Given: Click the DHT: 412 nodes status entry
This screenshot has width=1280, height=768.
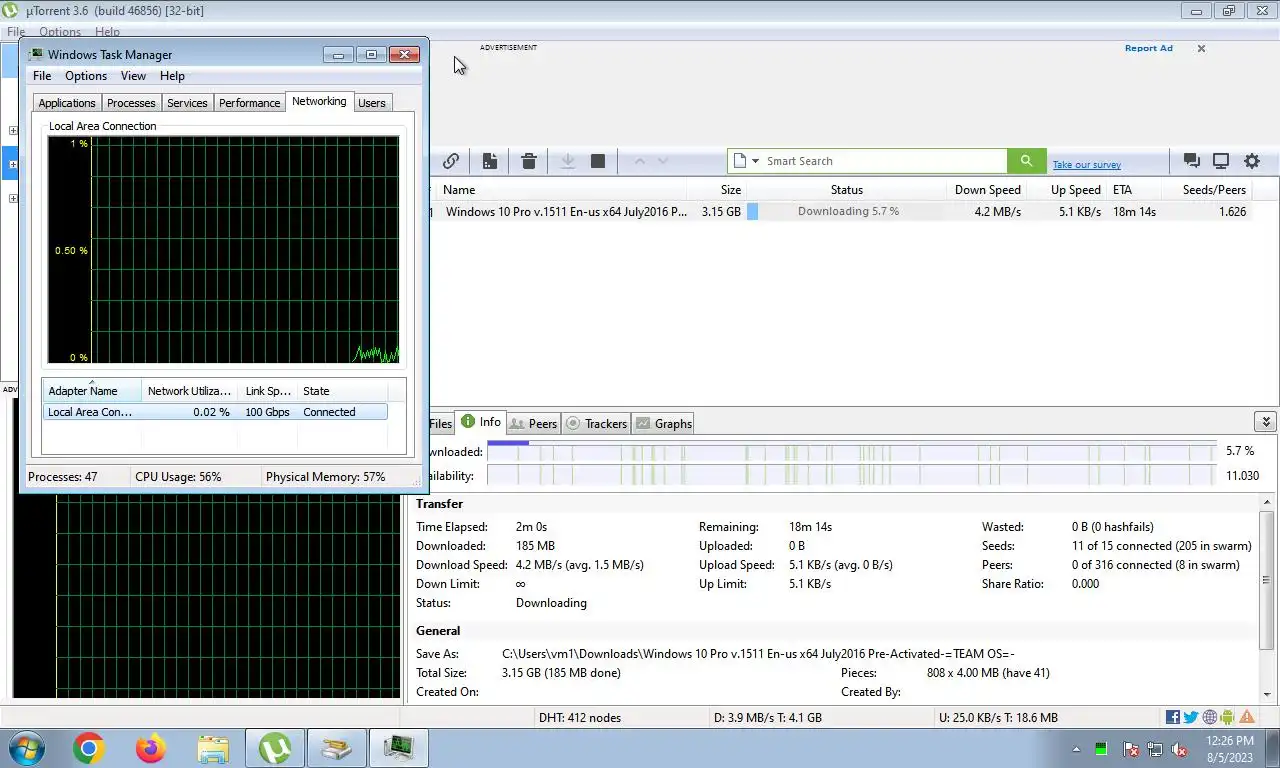Looking at the screenshot, I should [x=580, y=717].
